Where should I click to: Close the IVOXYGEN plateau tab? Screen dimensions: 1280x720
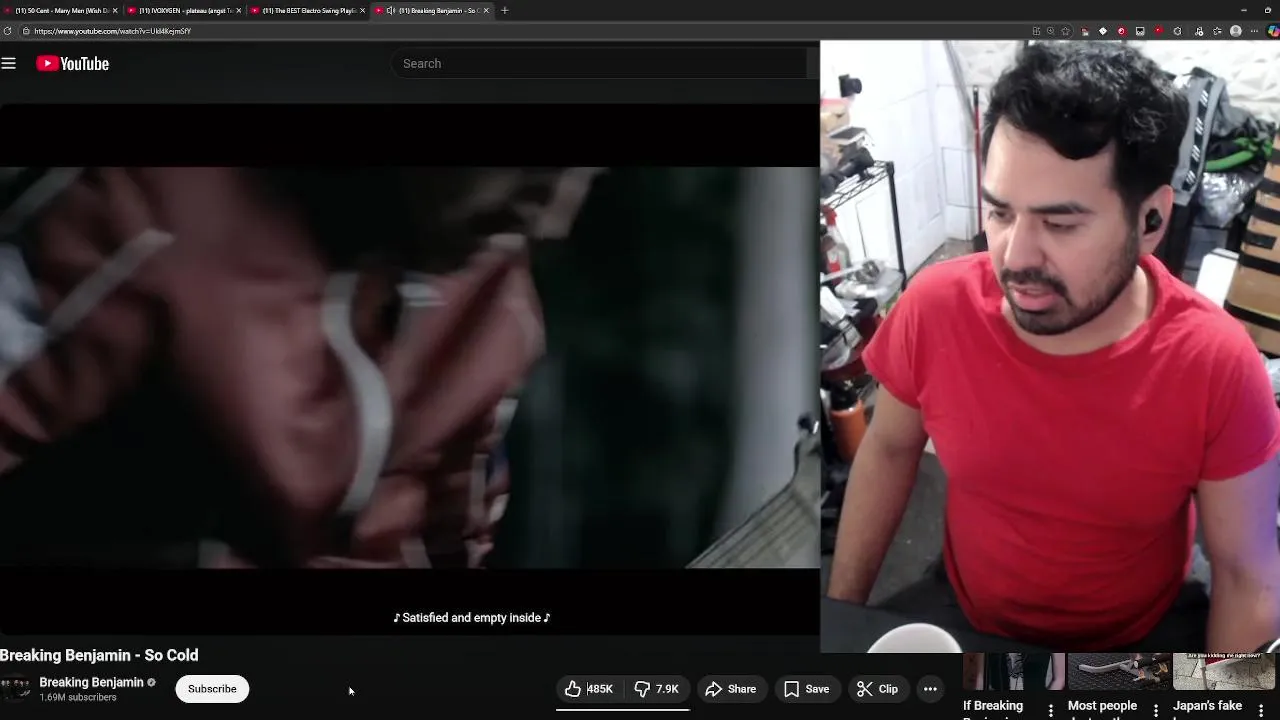coord(238,10)
